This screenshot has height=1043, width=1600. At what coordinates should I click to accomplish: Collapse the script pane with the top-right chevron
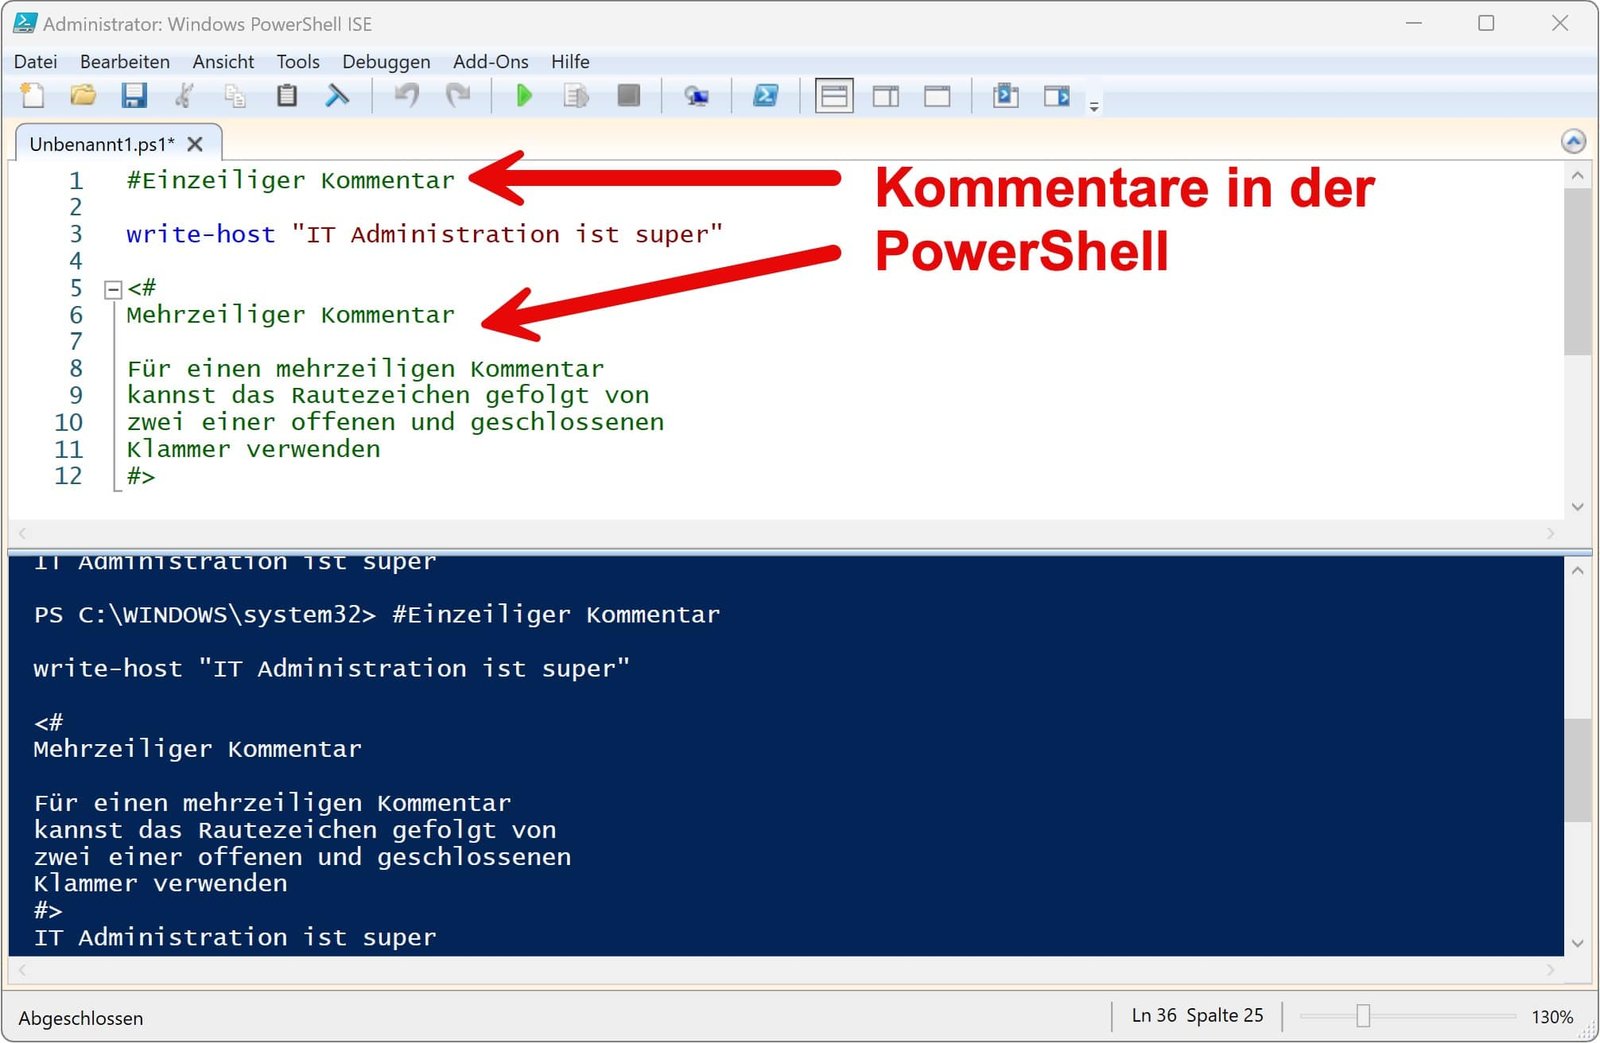1573,142
